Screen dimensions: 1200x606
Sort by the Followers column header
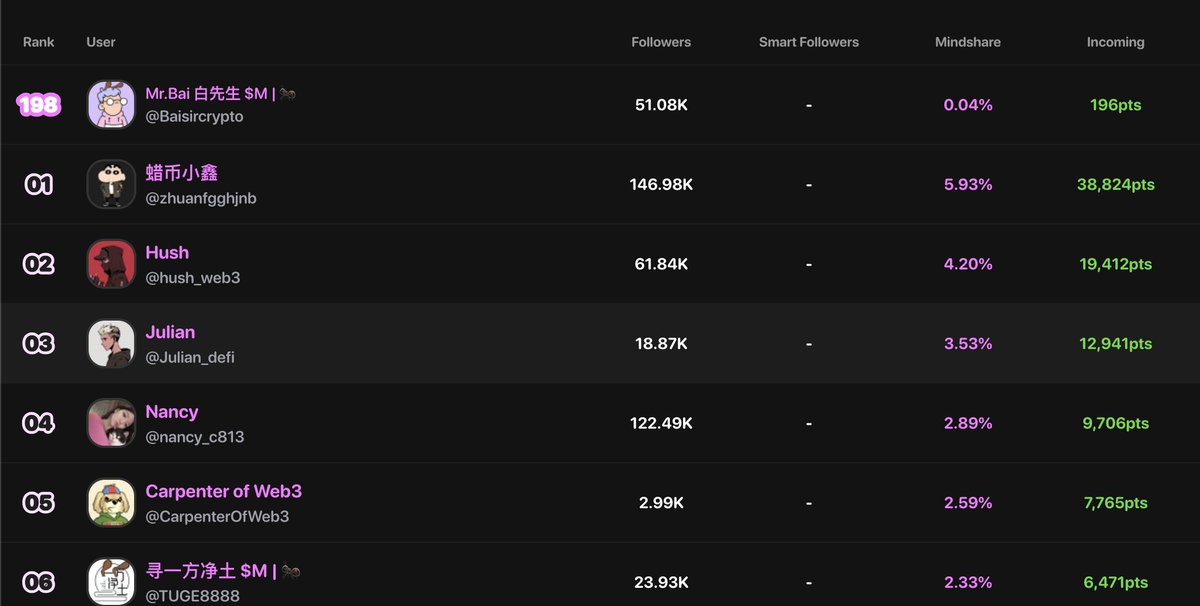point(661,42)
